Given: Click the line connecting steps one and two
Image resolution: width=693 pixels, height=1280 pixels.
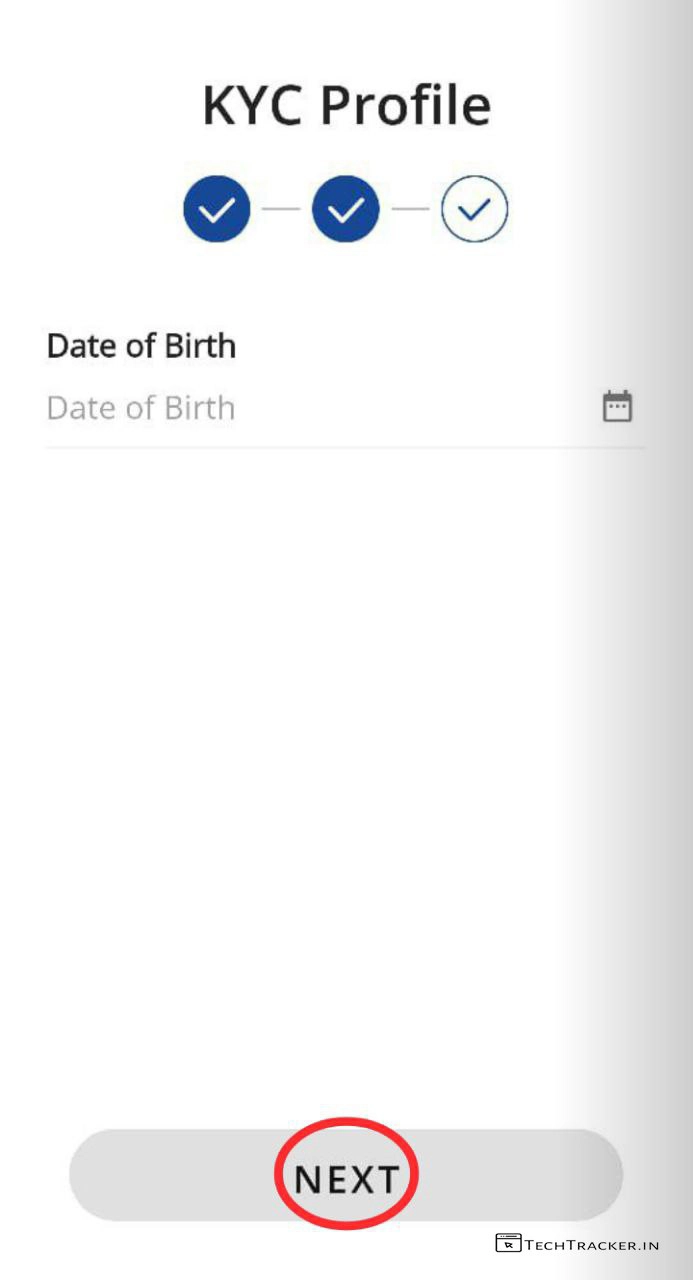Looking at the screenshot, I should coord(281,209).
